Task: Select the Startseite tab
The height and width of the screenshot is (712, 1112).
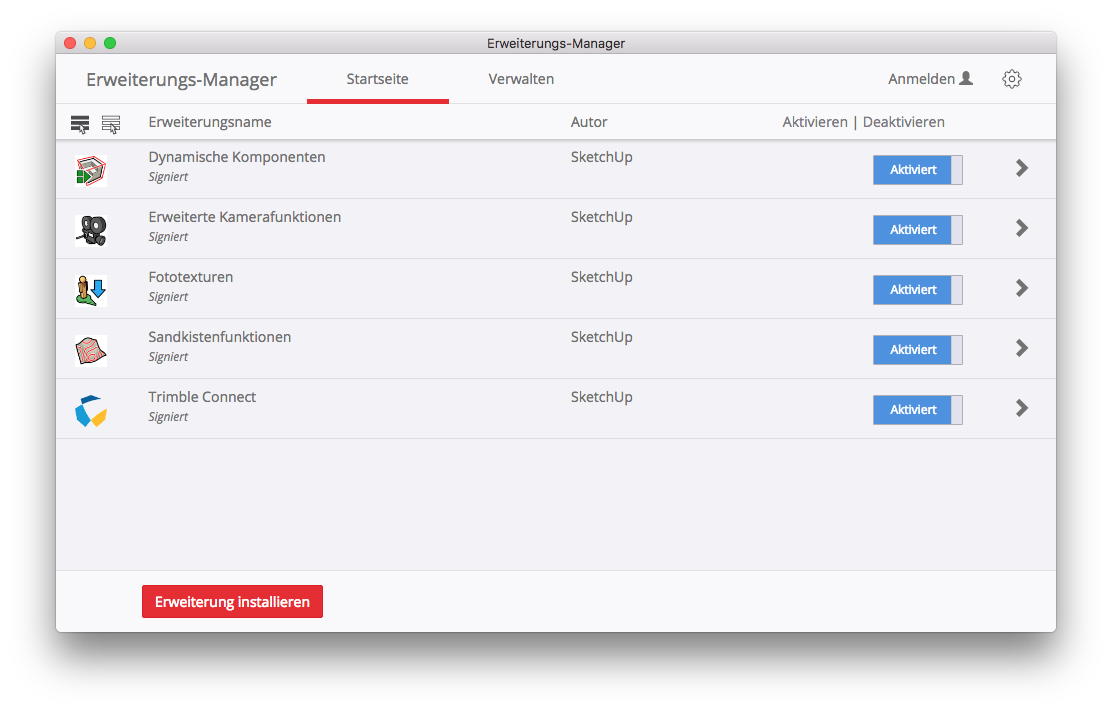Action: [377, 79]
